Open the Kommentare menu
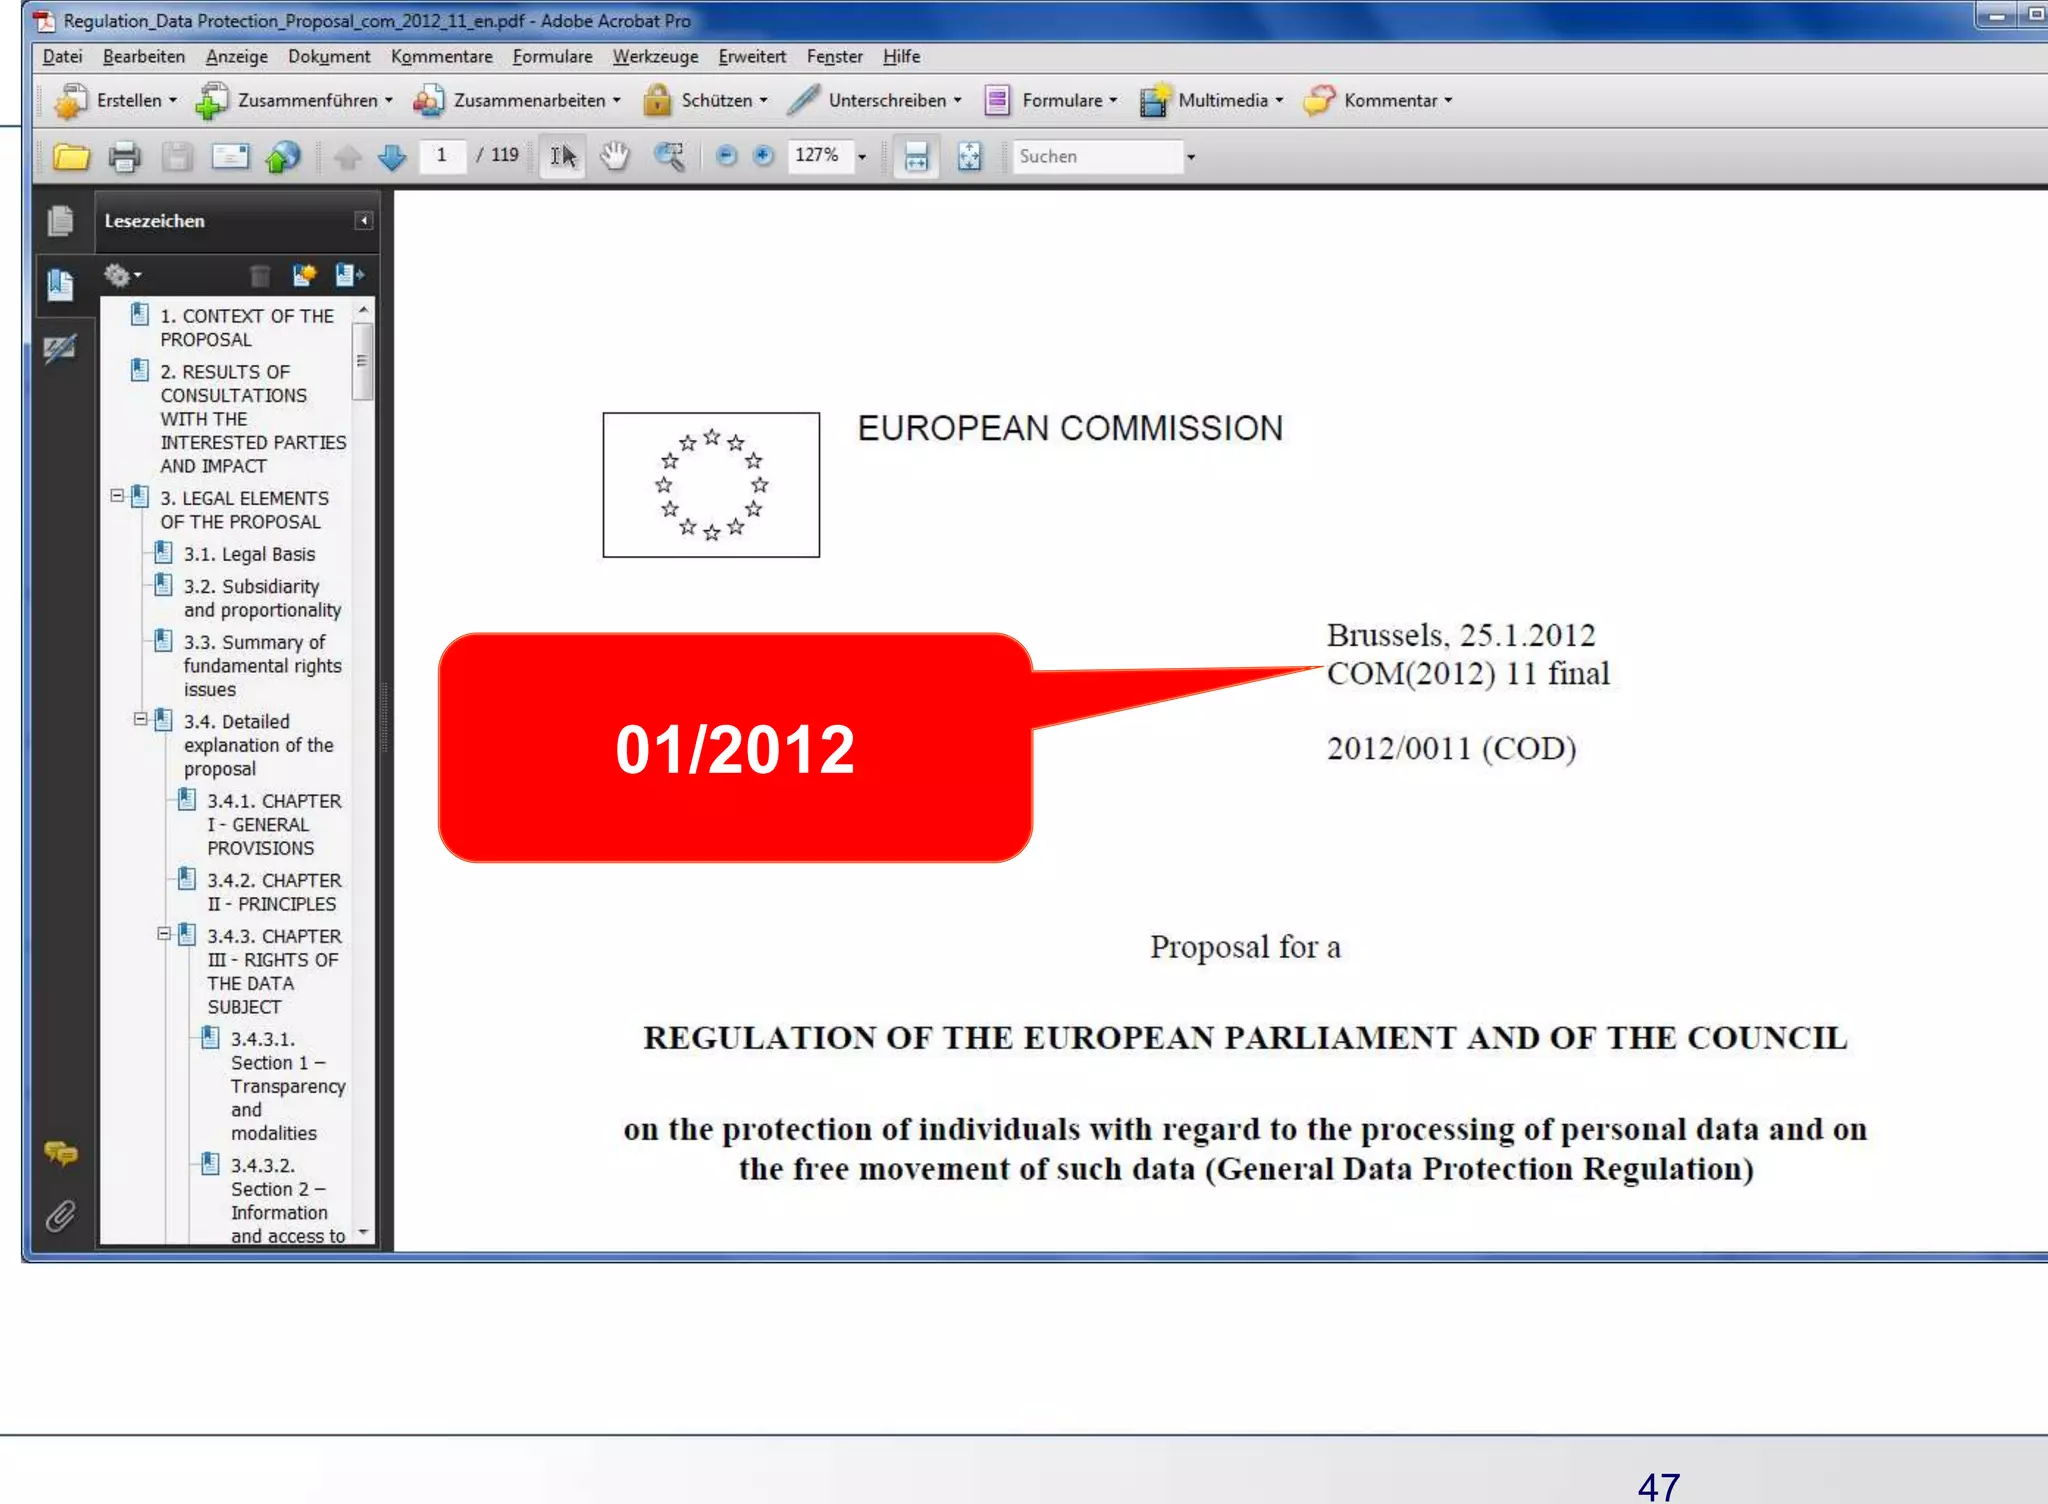2048x1504 pixels. (441, 57)
